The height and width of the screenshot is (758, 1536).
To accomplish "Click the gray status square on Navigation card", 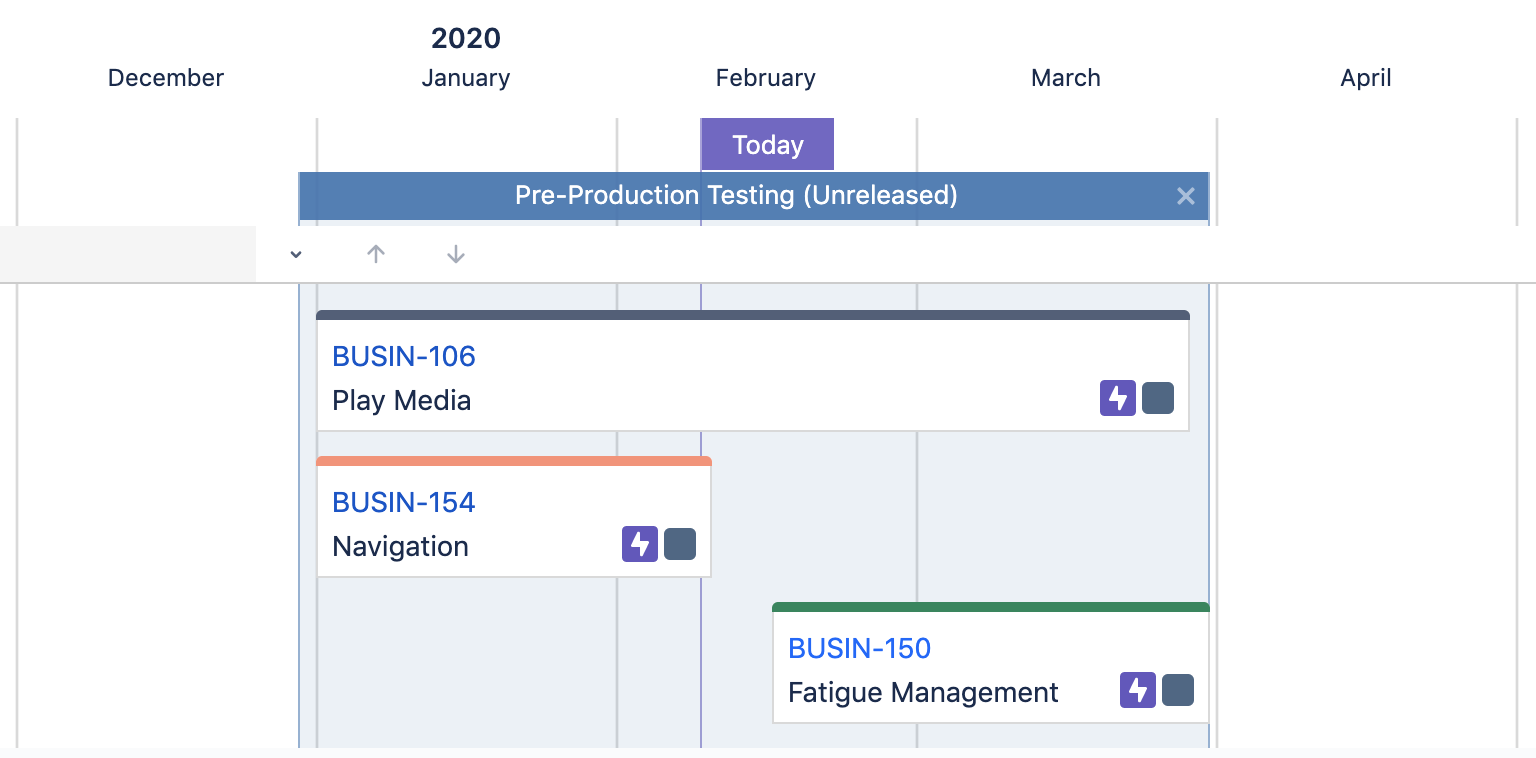I will point(680,544).
